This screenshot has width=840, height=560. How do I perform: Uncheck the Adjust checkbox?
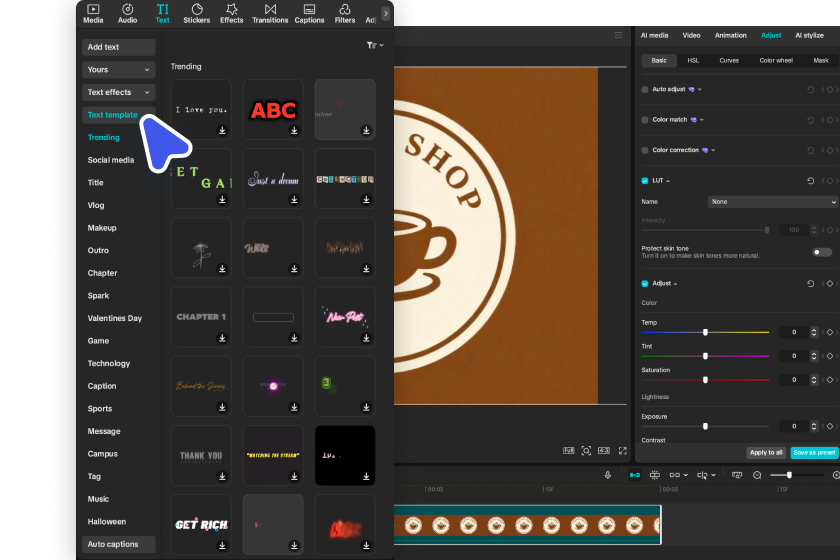click(x=644, y=283)
